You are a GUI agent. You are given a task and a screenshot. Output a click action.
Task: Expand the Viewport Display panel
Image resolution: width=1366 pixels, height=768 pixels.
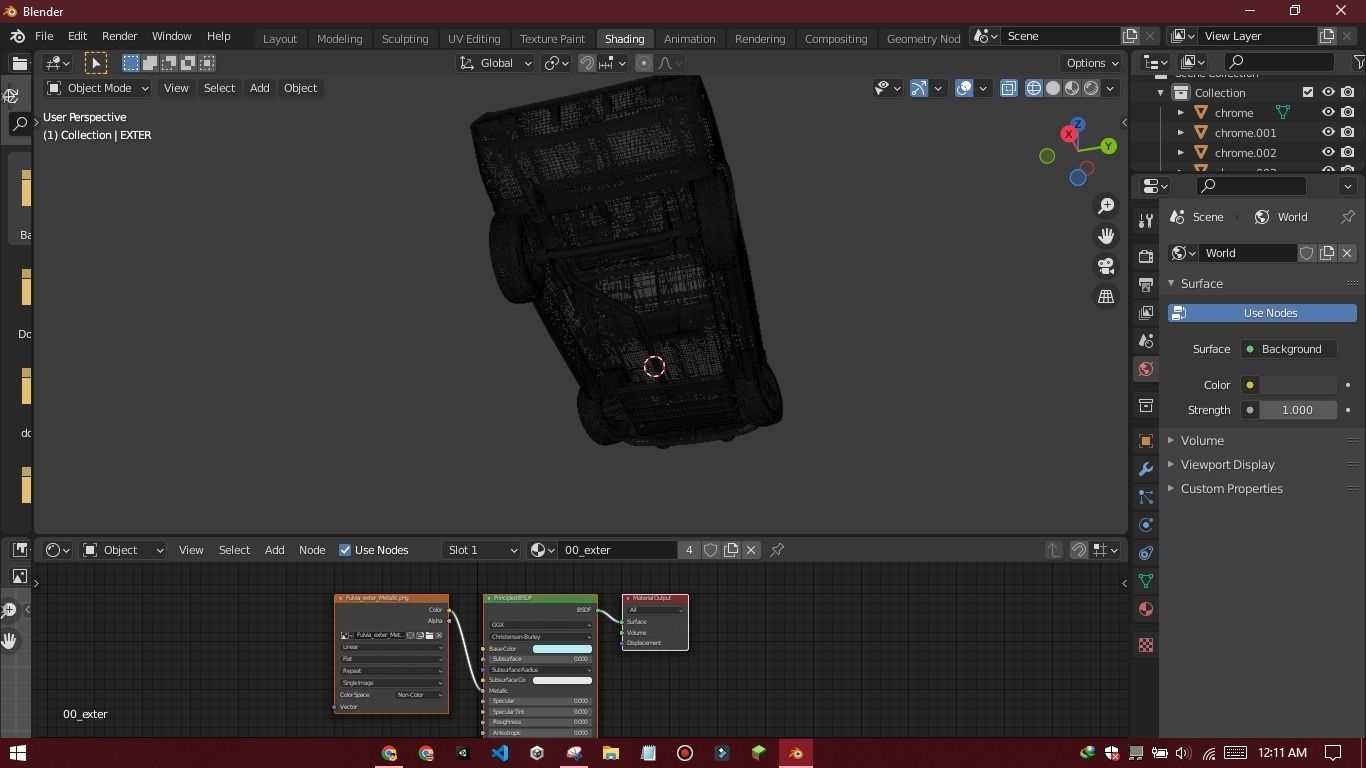click(1171, 465)
